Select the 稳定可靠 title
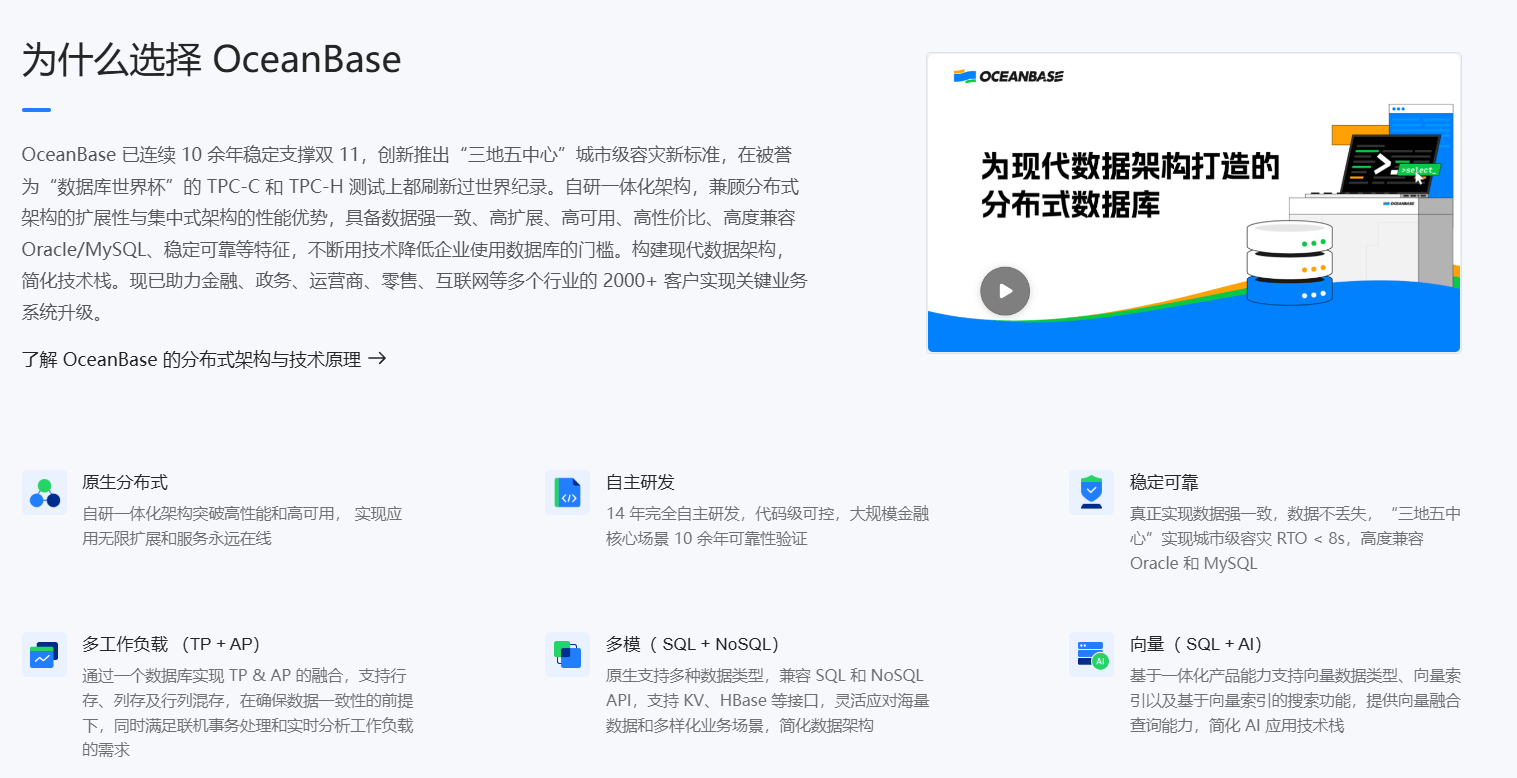1517x778 pixels. pos(1164,483)
